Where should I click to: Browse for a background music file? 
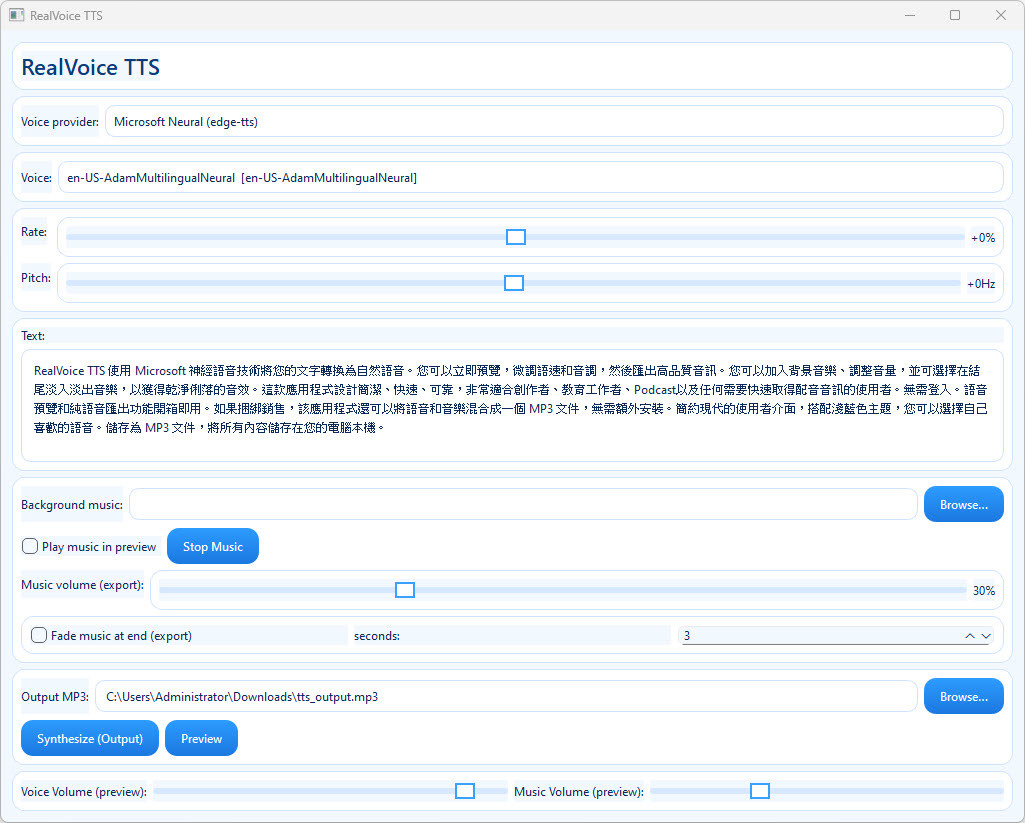963,505
